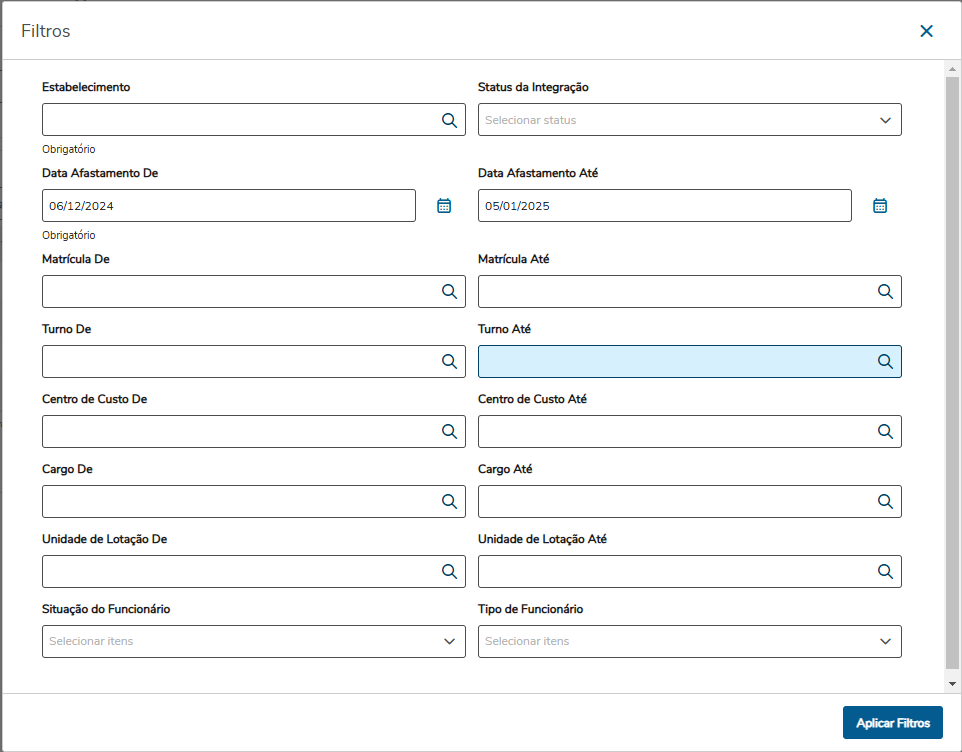The image size is (962, 752).
Task: Focus the Cargo De input field
Action: click(238, 502)
